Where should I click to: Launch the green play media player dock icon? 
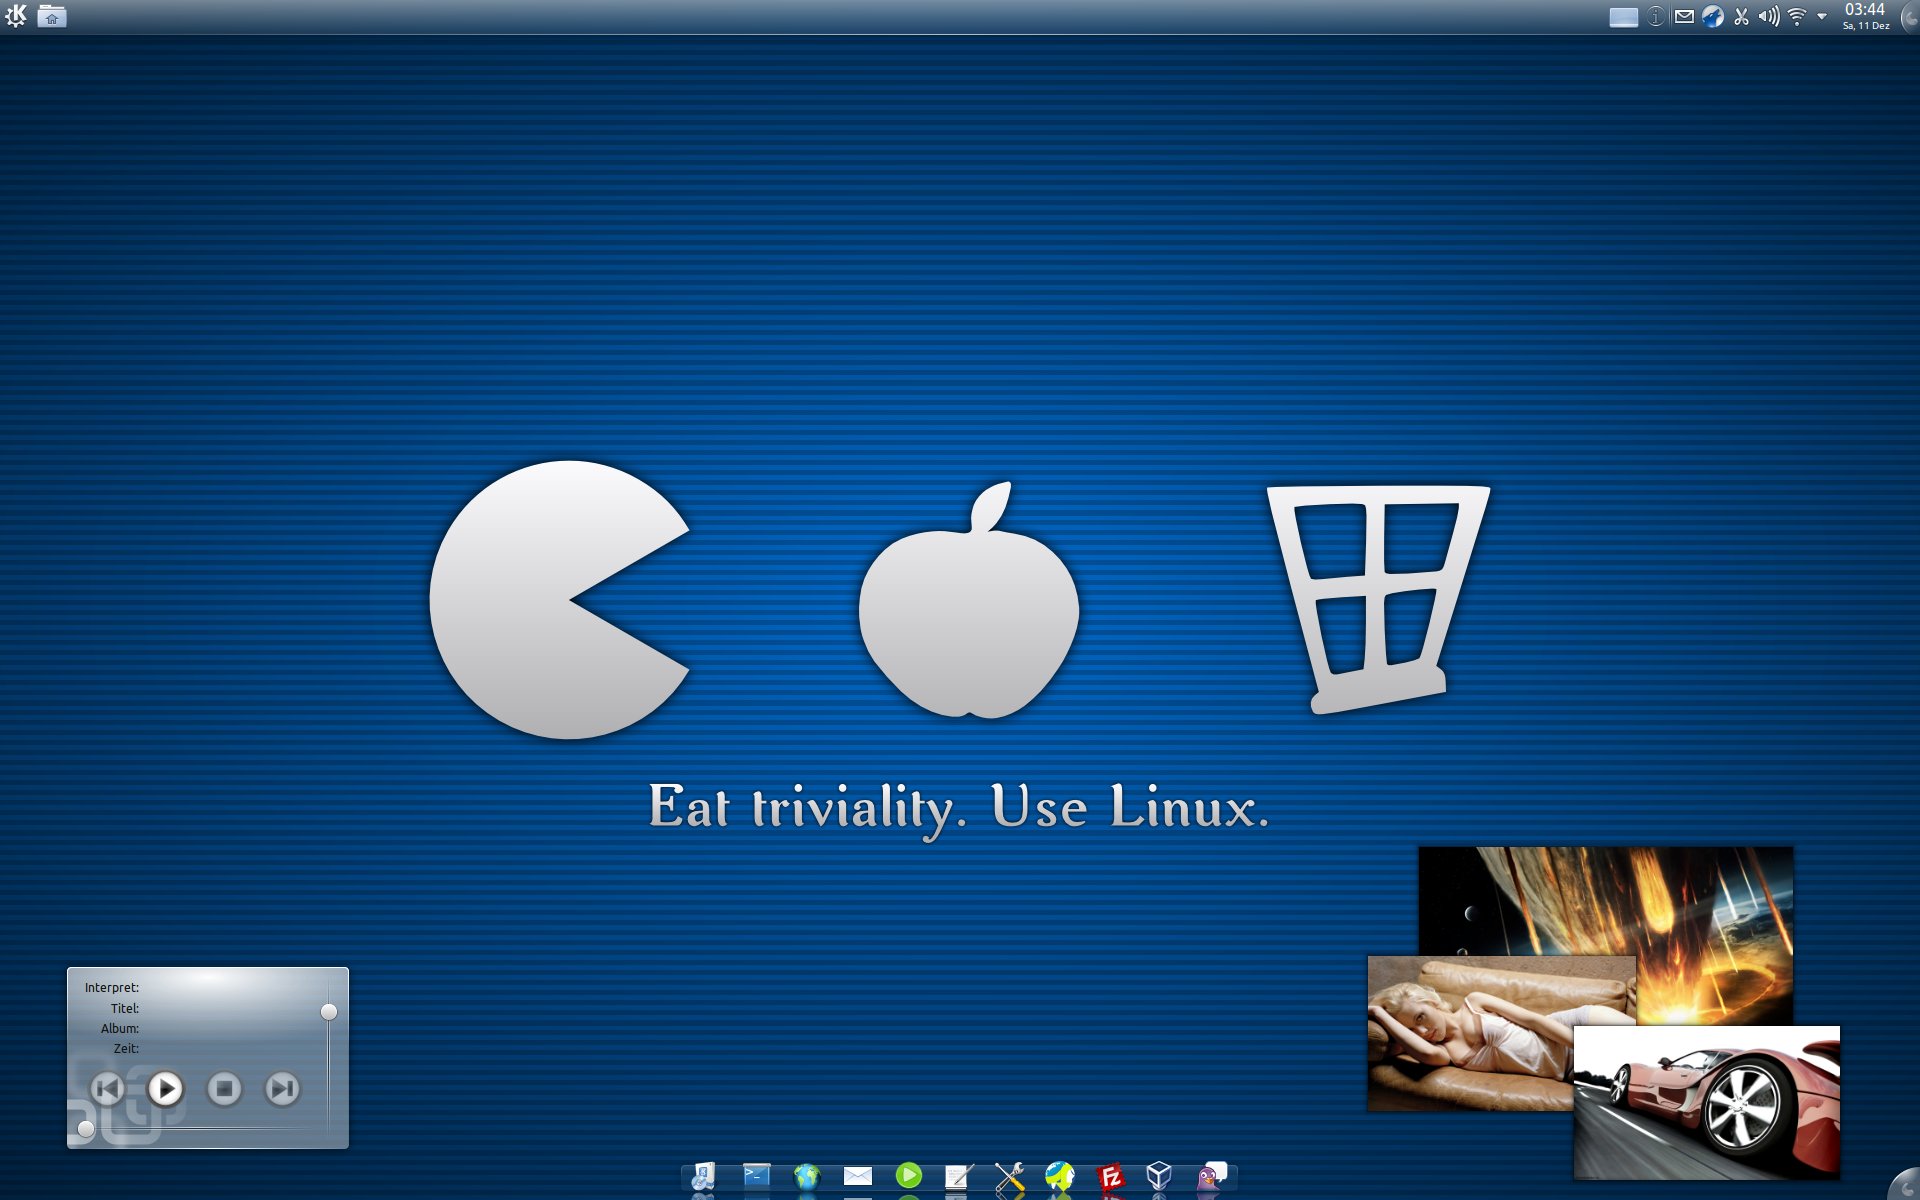coord(909,1175)
